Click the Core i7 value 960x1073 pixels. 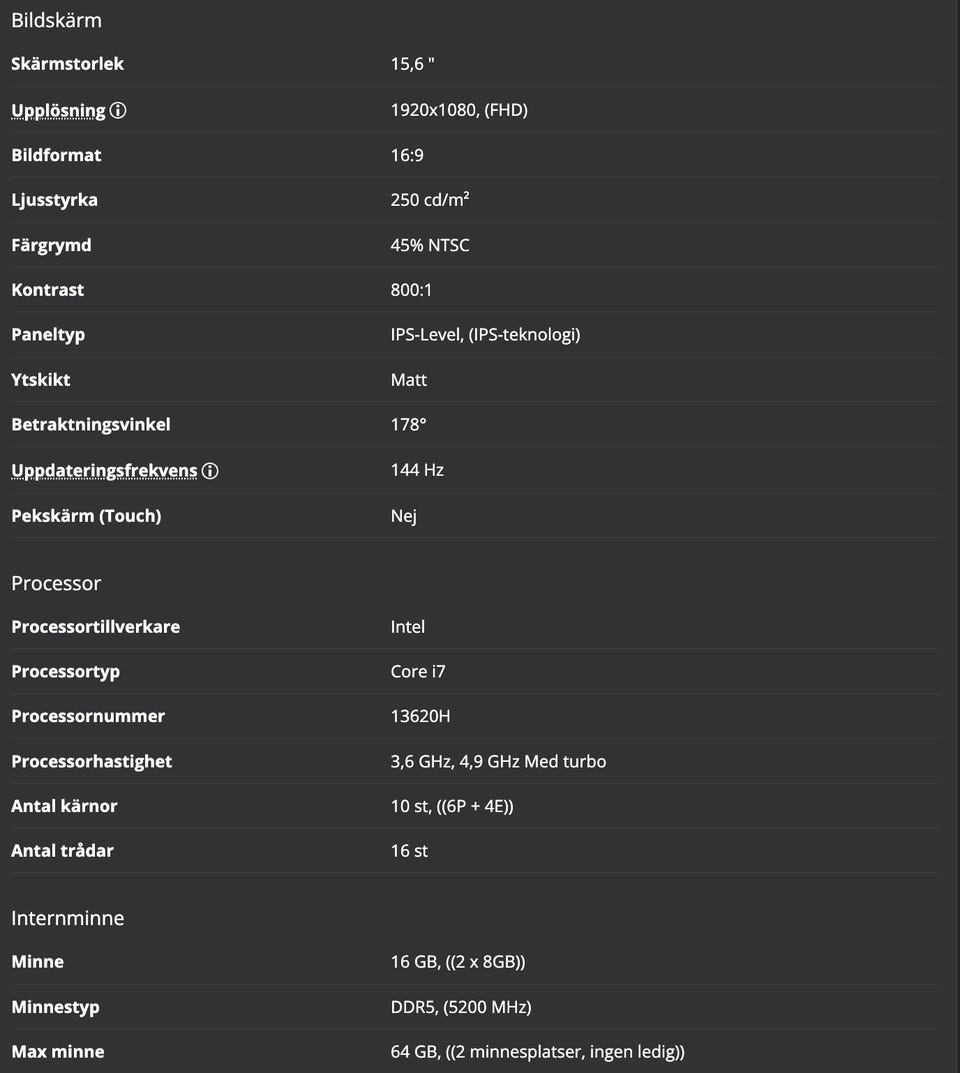[x=418, y=672]
